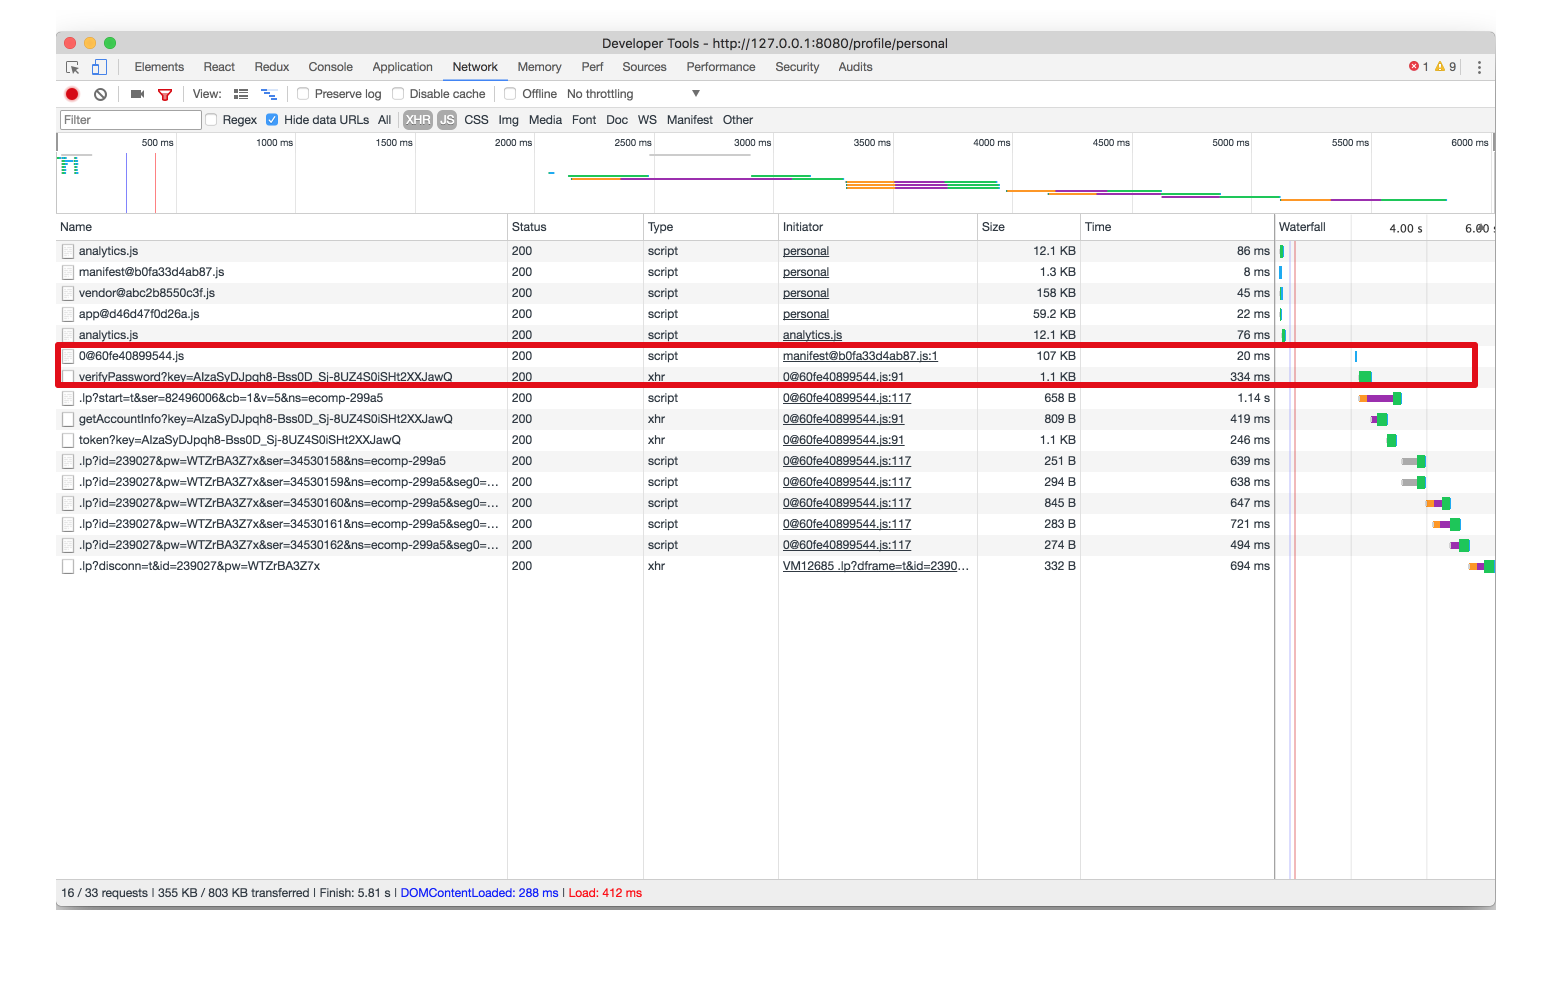Click the Filter text field
The image size is (1551, 986).
pyautogui.click(x=130, y=120)
